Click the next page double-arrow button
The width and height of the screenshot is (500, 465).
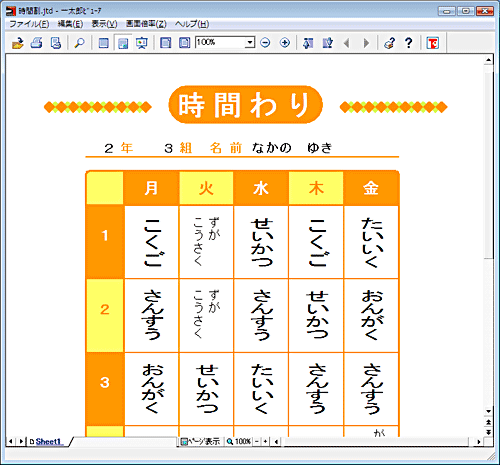tap(488, 432)
